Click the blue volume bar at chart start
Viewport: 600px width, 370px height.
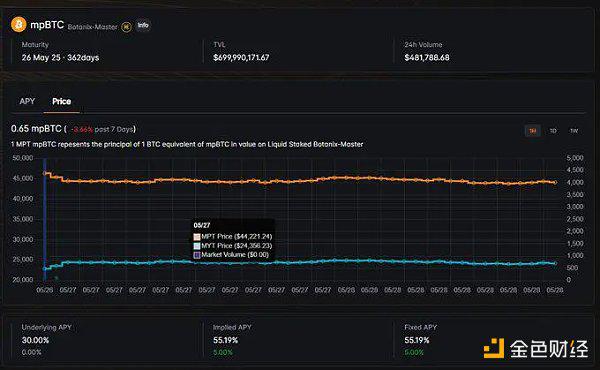(45, 219)
